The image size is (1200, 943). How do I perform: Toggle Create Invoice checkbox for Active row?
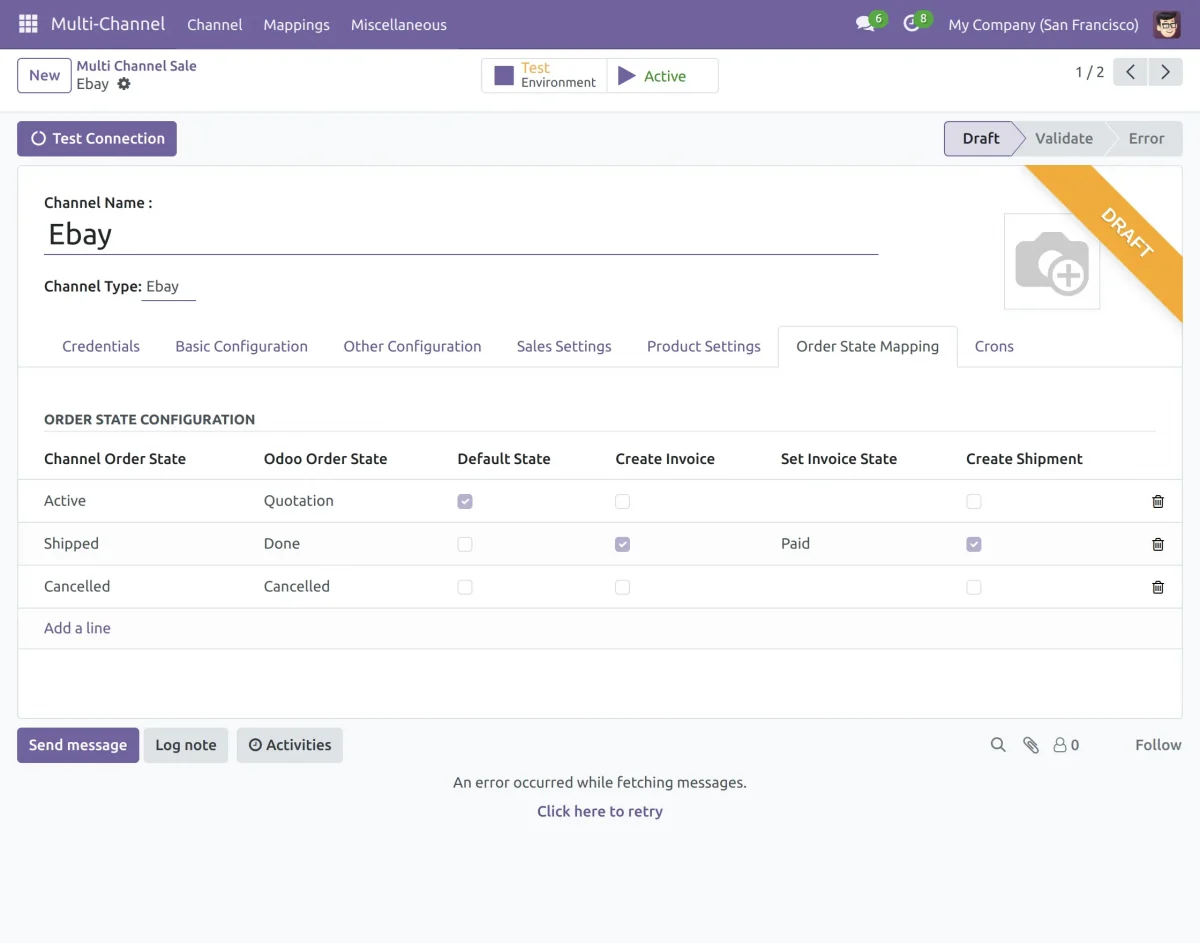pyautogui.click(x=623, y=501)
